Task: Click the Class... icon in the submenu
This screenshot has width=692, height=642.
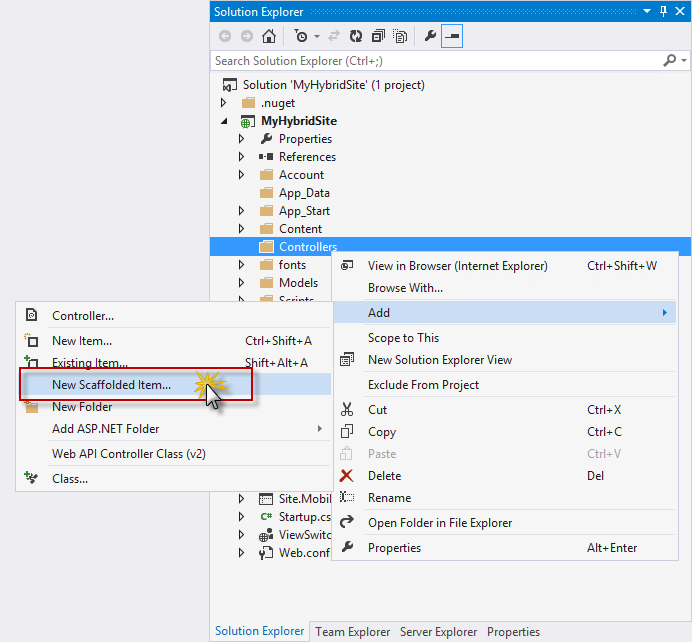Action: tap(31, 478)
